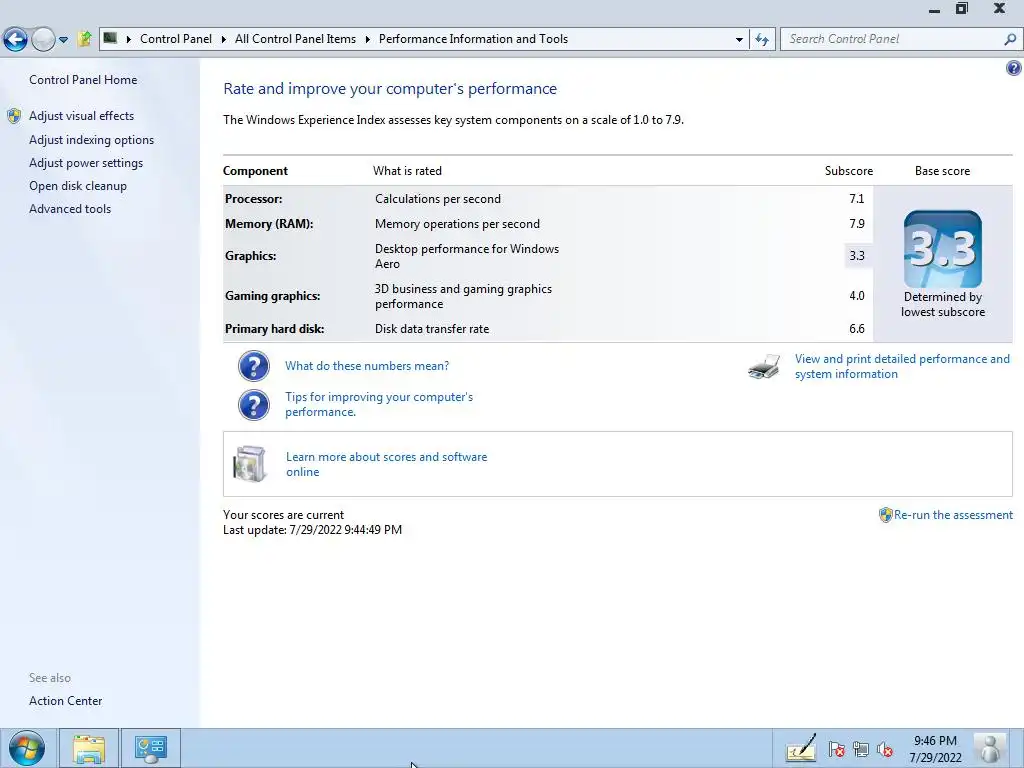
Task: Open Adjust indexing options
Action: (x=91, y=140)
